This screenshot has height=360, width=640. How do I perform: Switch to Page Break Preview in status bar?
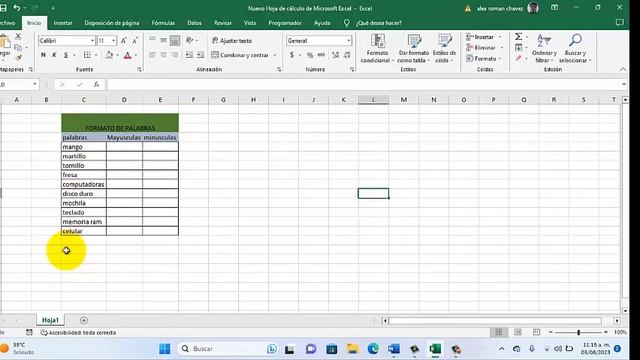[536, 332]
